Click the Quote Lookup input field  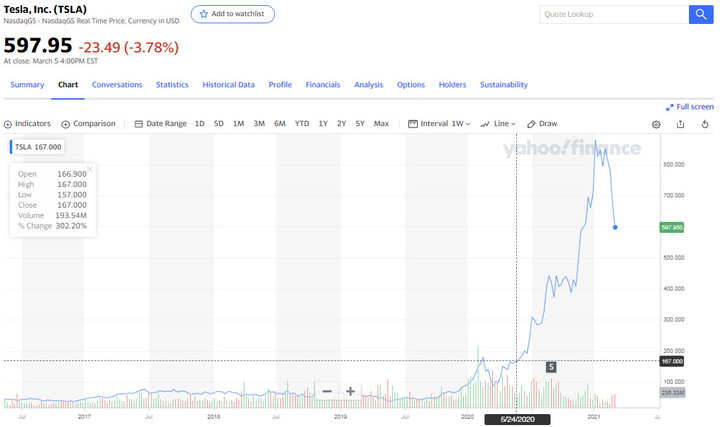(x=614, y=14)
